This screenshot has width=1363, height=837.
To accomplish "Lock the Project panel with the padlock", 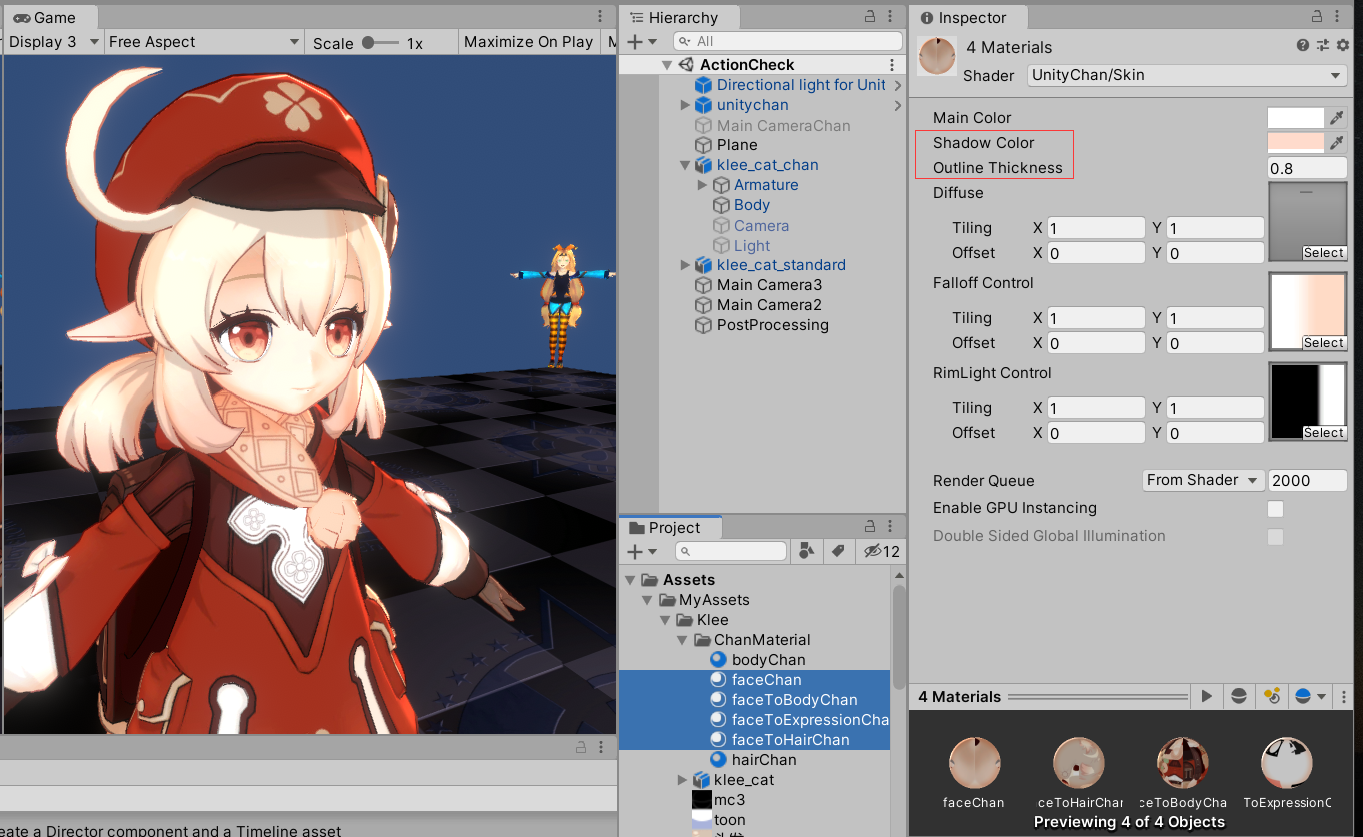I will point(871,527).
